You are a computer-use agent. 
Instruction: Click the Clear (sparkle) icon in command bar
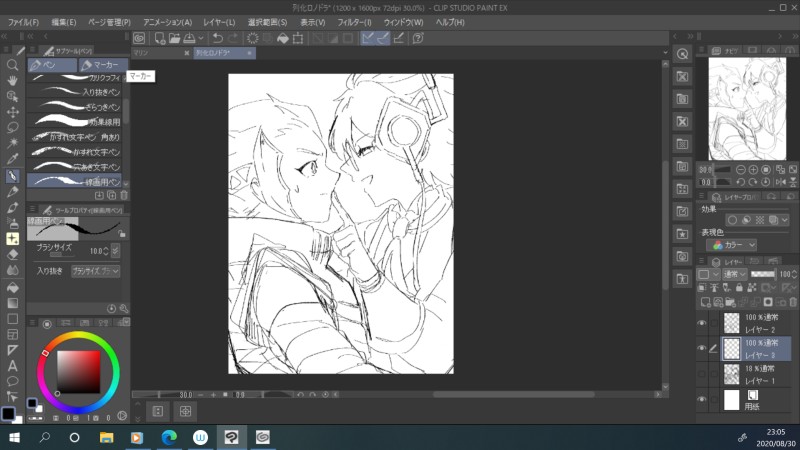[253, 38]
